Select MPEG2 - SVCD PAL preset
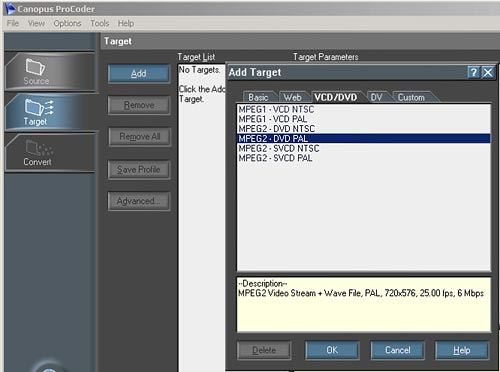The width and height of the screenshot is (500, 372). (x=363, y=158)
